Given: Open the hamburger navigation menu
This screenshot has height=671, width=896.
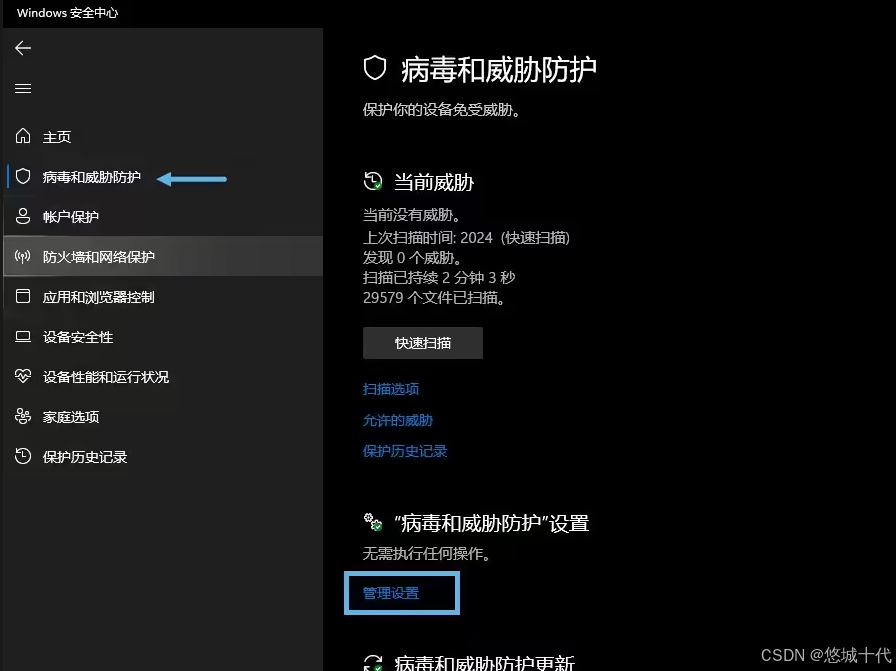Looking at the screenshot, I should tap(23, 89).
